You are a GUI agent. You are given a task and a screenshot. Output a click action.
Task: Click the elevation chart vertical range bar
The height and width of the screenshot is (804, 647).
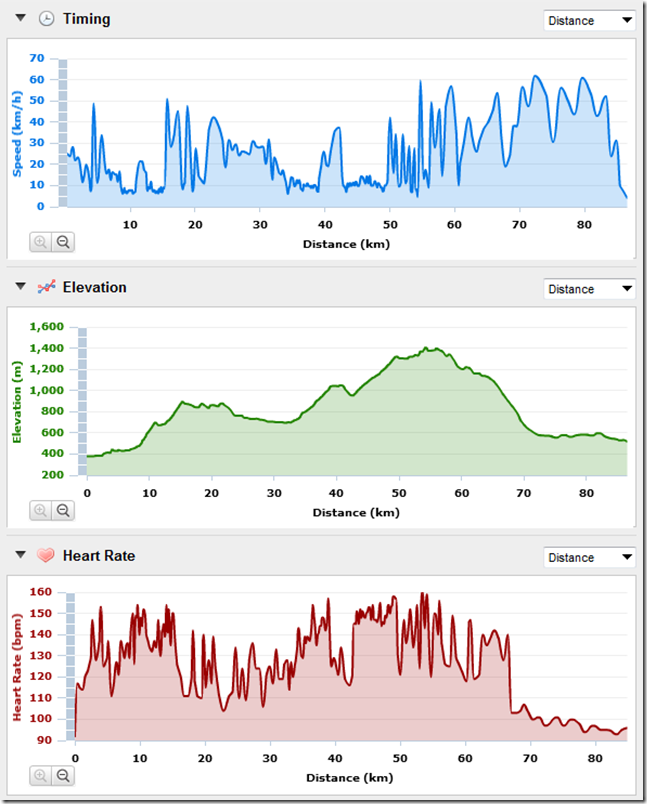pyautogui.click(x=82, y=401)
